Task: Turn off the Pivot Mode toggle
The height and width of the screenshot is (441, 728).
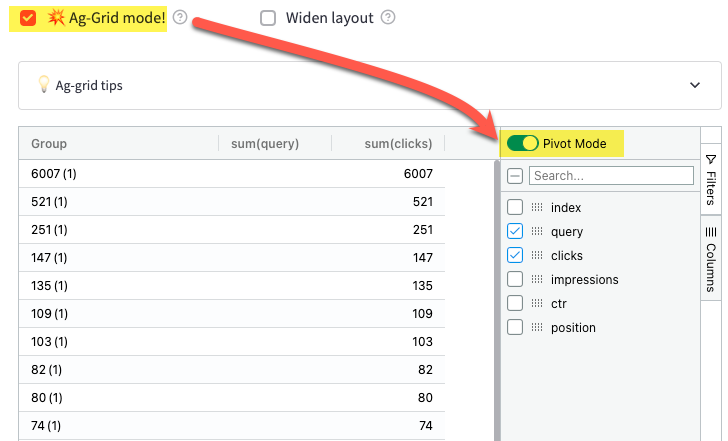Action: click(523, 144)
